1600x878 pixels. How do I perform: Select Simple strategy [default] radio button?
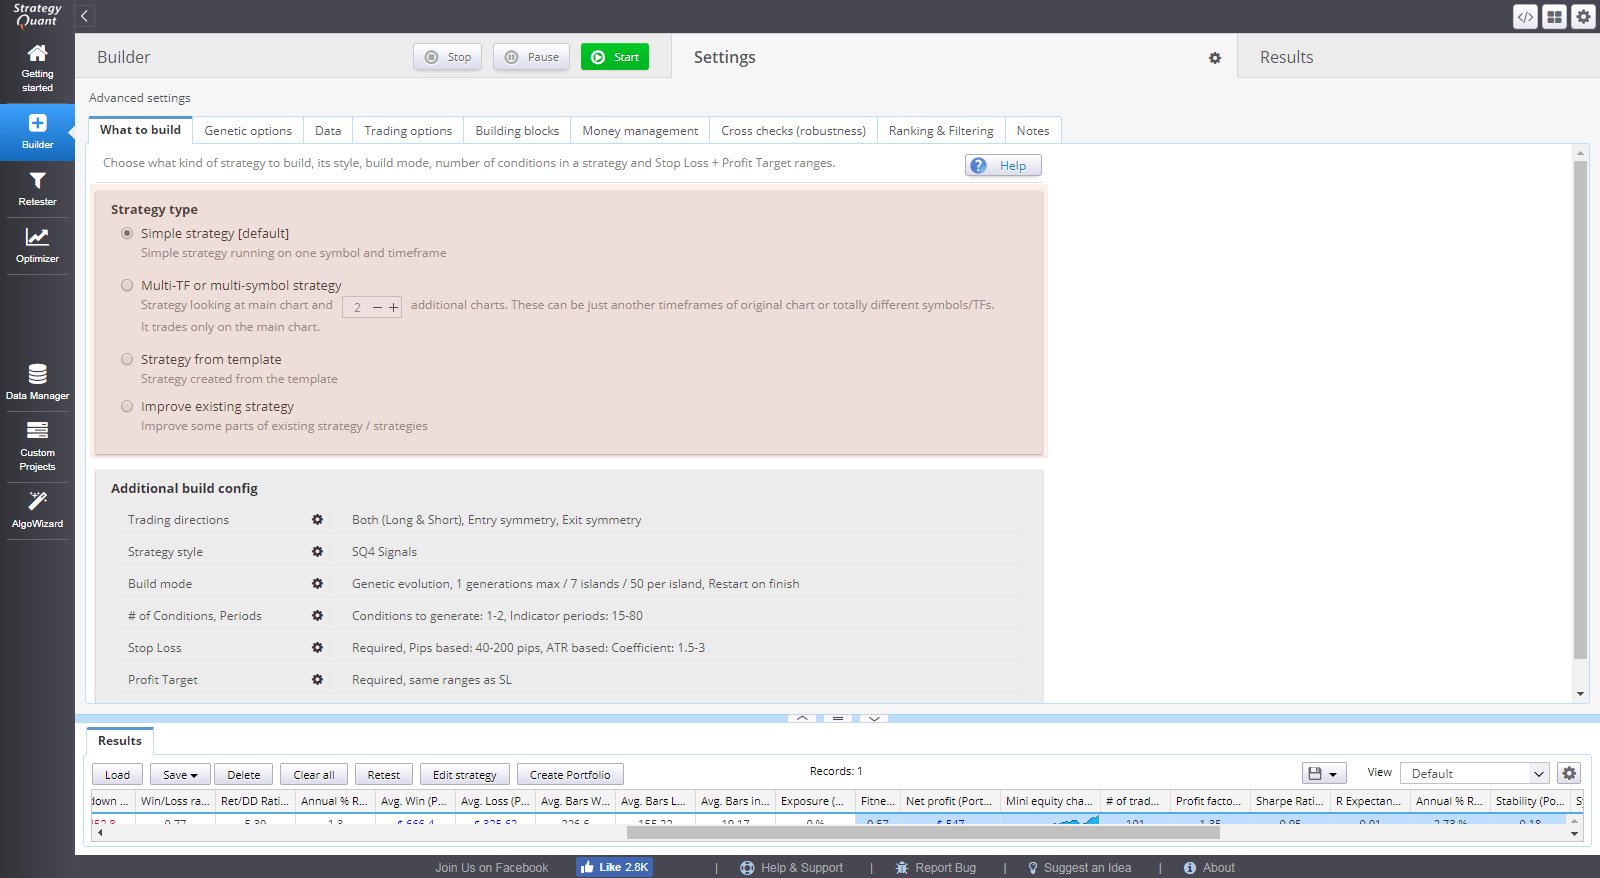pyautogui.click(x=127, y=233)
